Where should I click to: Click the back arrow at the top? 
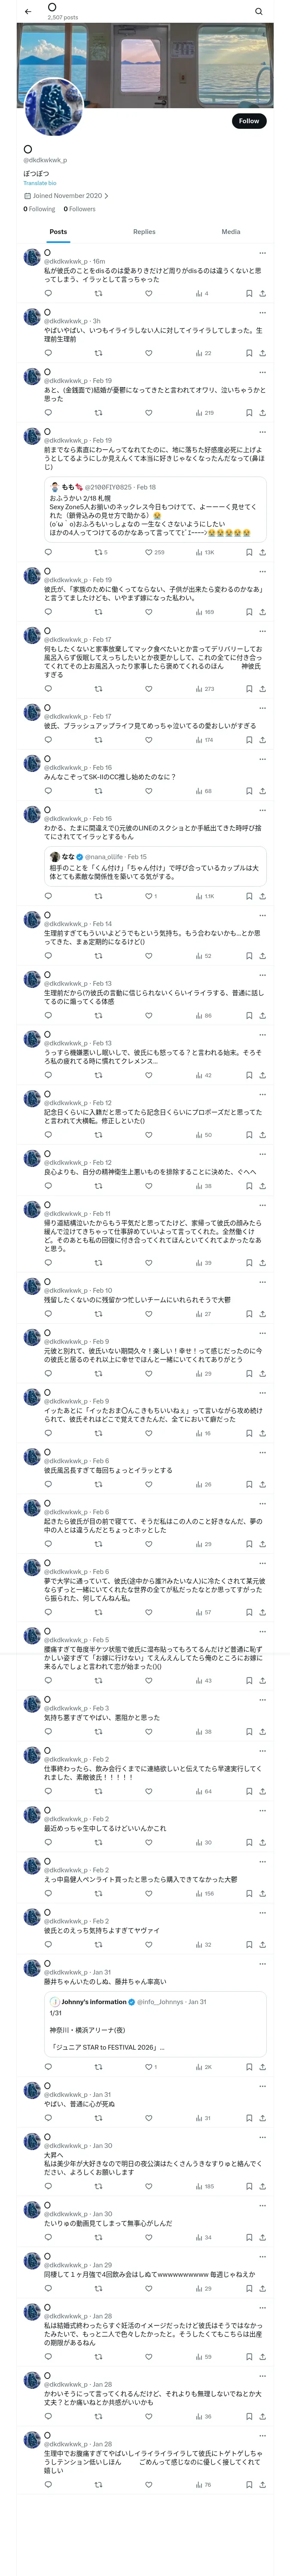(x=28, y=11)
